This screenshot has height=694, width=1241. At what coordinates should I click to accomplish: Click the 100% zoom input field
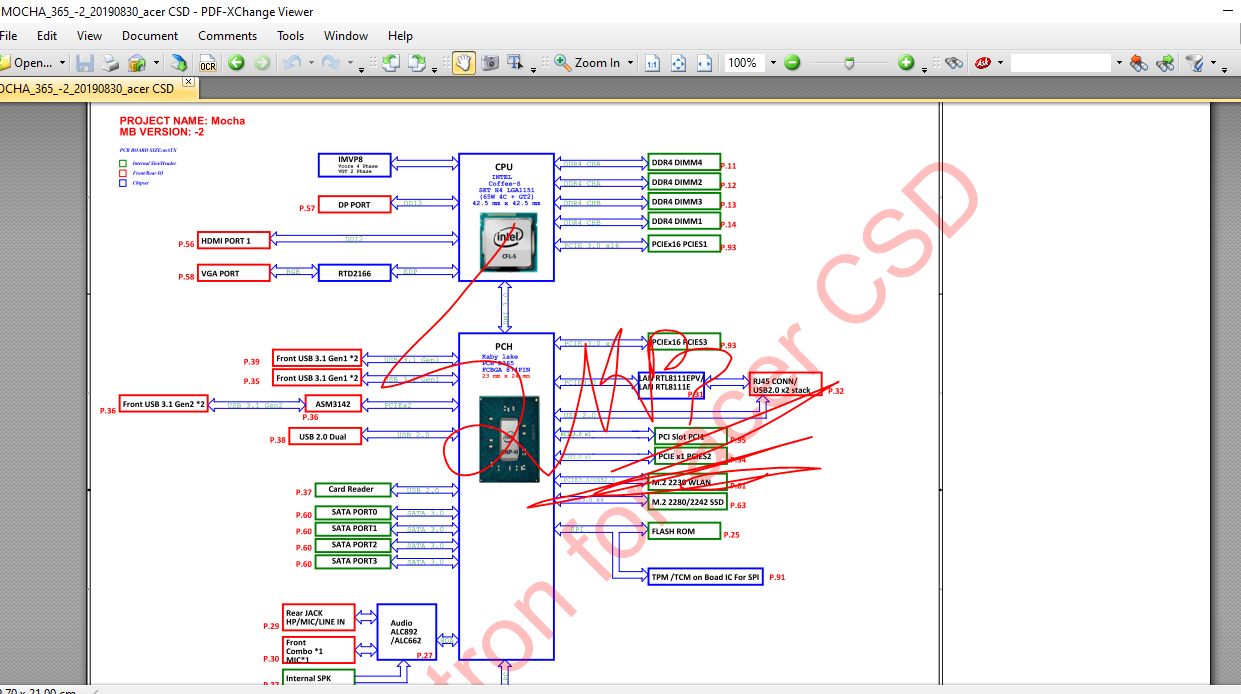[745, 62]
